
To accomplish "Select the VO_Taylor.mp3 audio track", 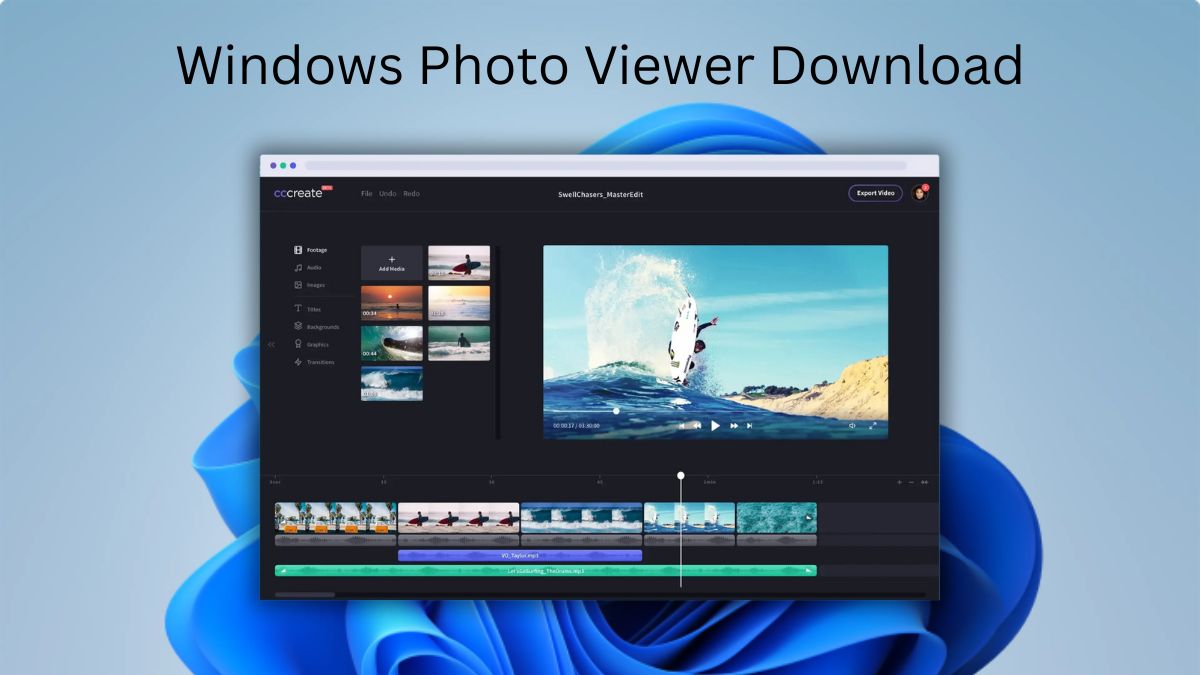I will (x=520, y=555).
